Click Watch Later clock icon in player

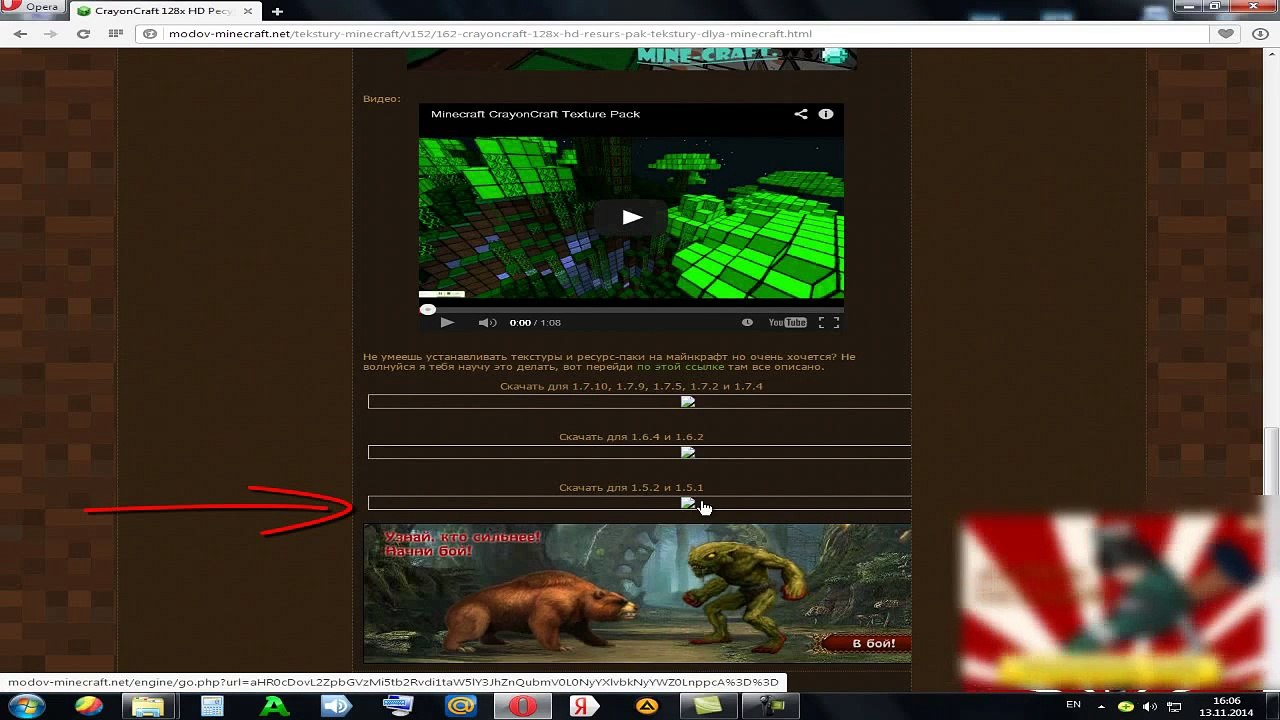[x=747, y=322]
